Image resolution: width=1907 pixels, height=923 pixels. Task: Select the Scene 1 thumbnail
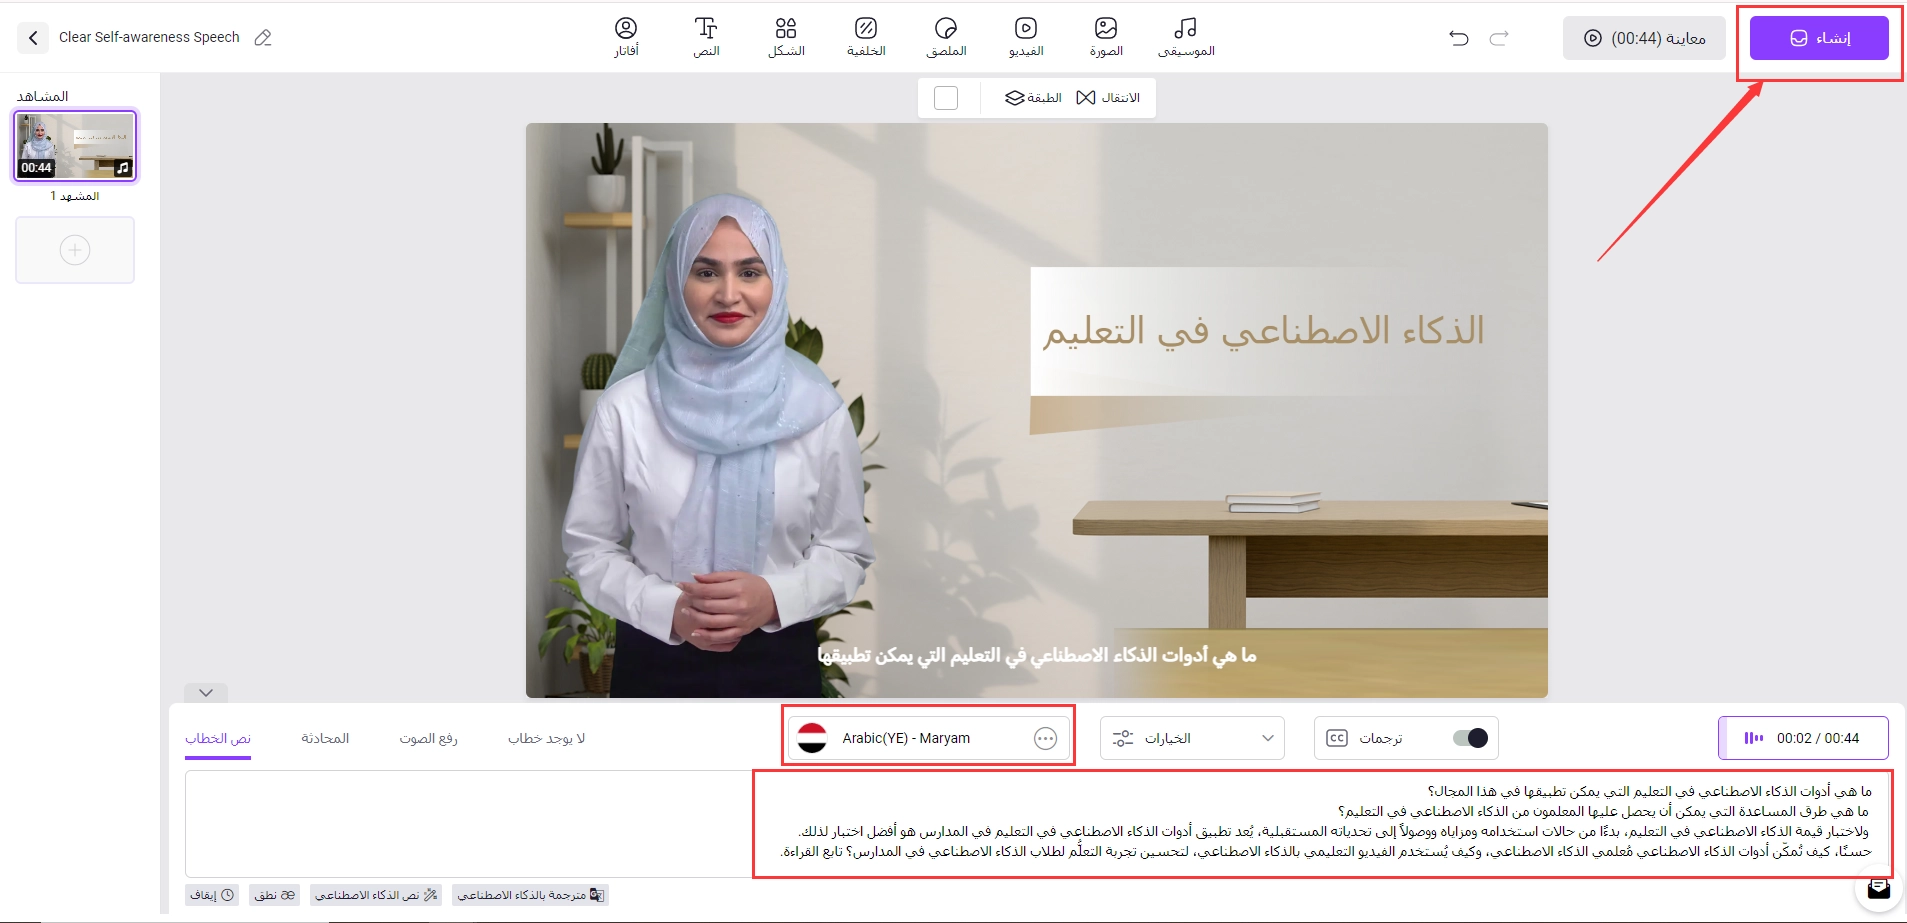(75, 146)
